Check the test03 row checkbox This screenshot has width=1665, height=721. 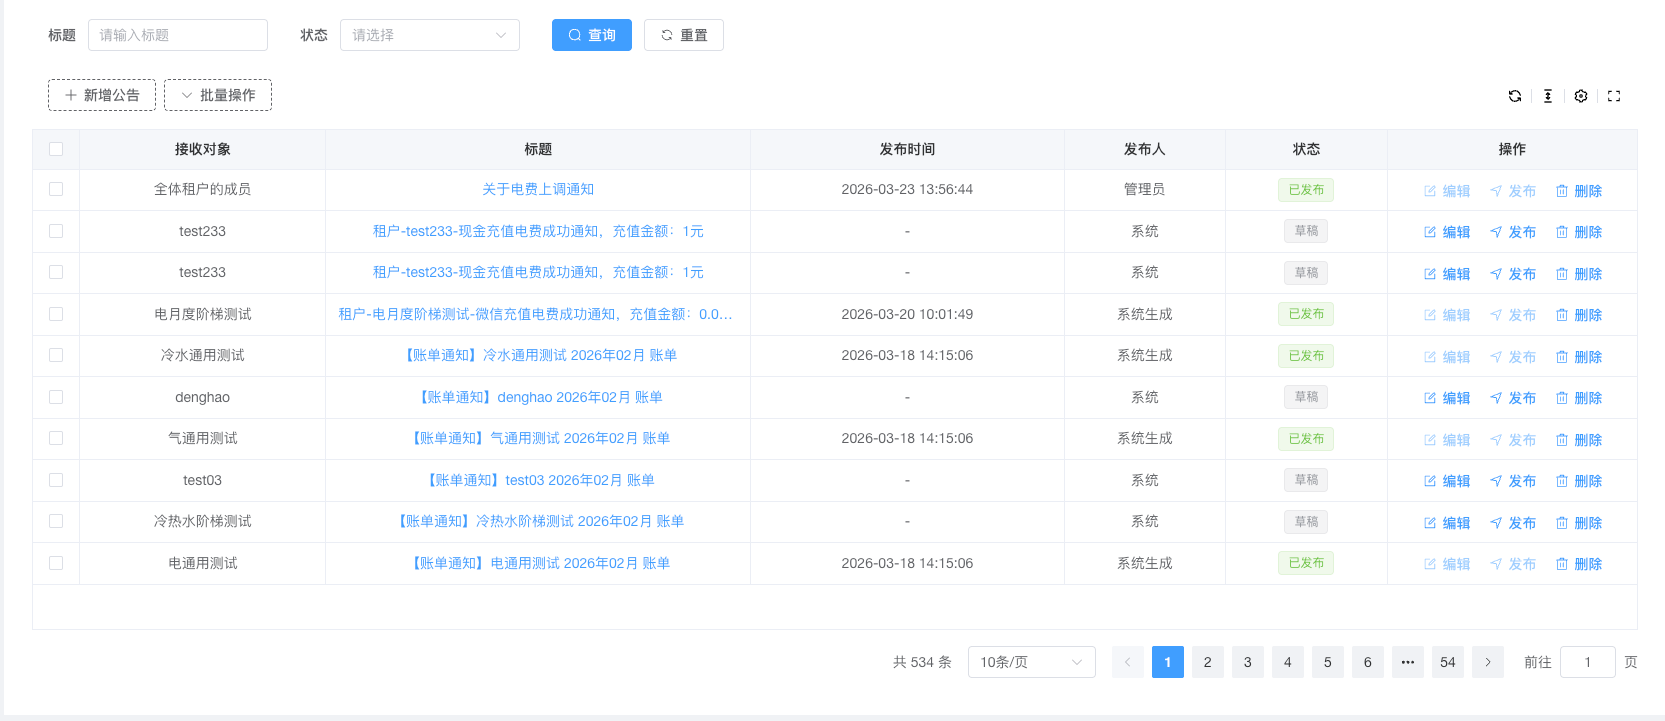[56, 480]
